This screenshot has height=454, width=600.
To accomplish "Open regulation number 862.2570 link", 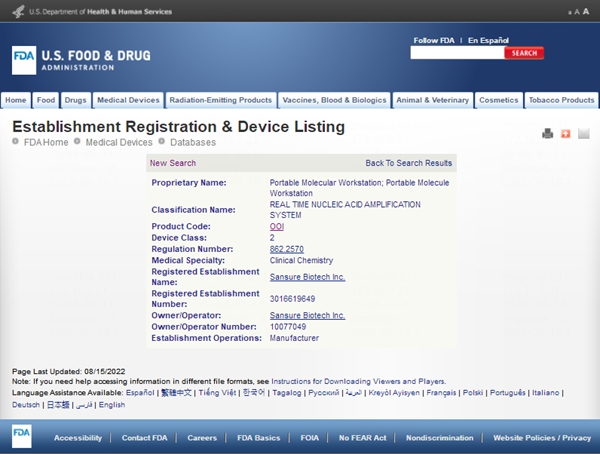I will pos(287,248).
